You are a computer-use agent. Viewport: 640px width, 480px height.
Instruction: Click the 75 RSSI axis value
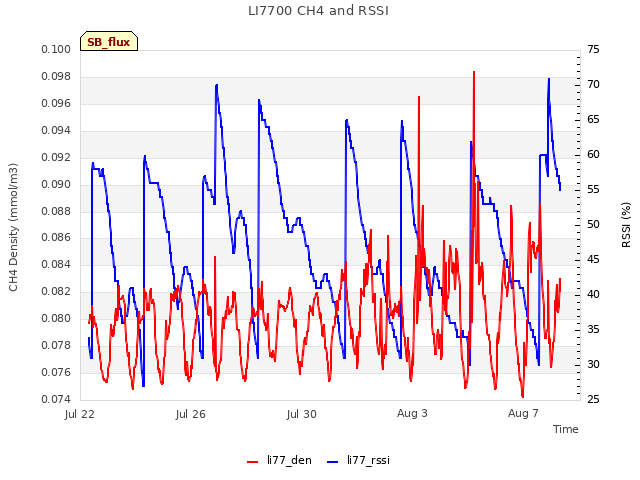(593, 49)
